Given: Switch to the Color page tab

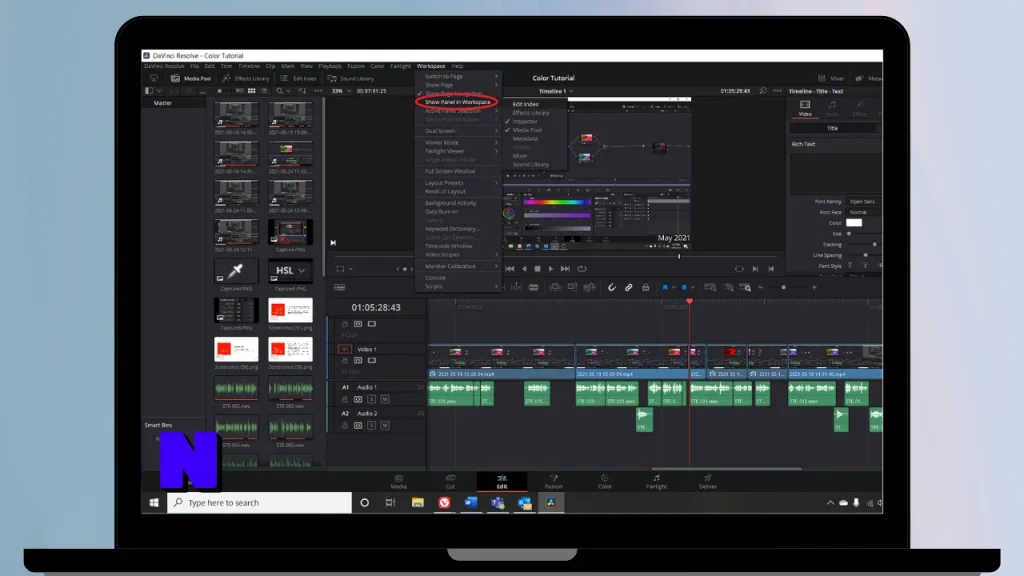Looking at the screenshot, I should 605,481.
